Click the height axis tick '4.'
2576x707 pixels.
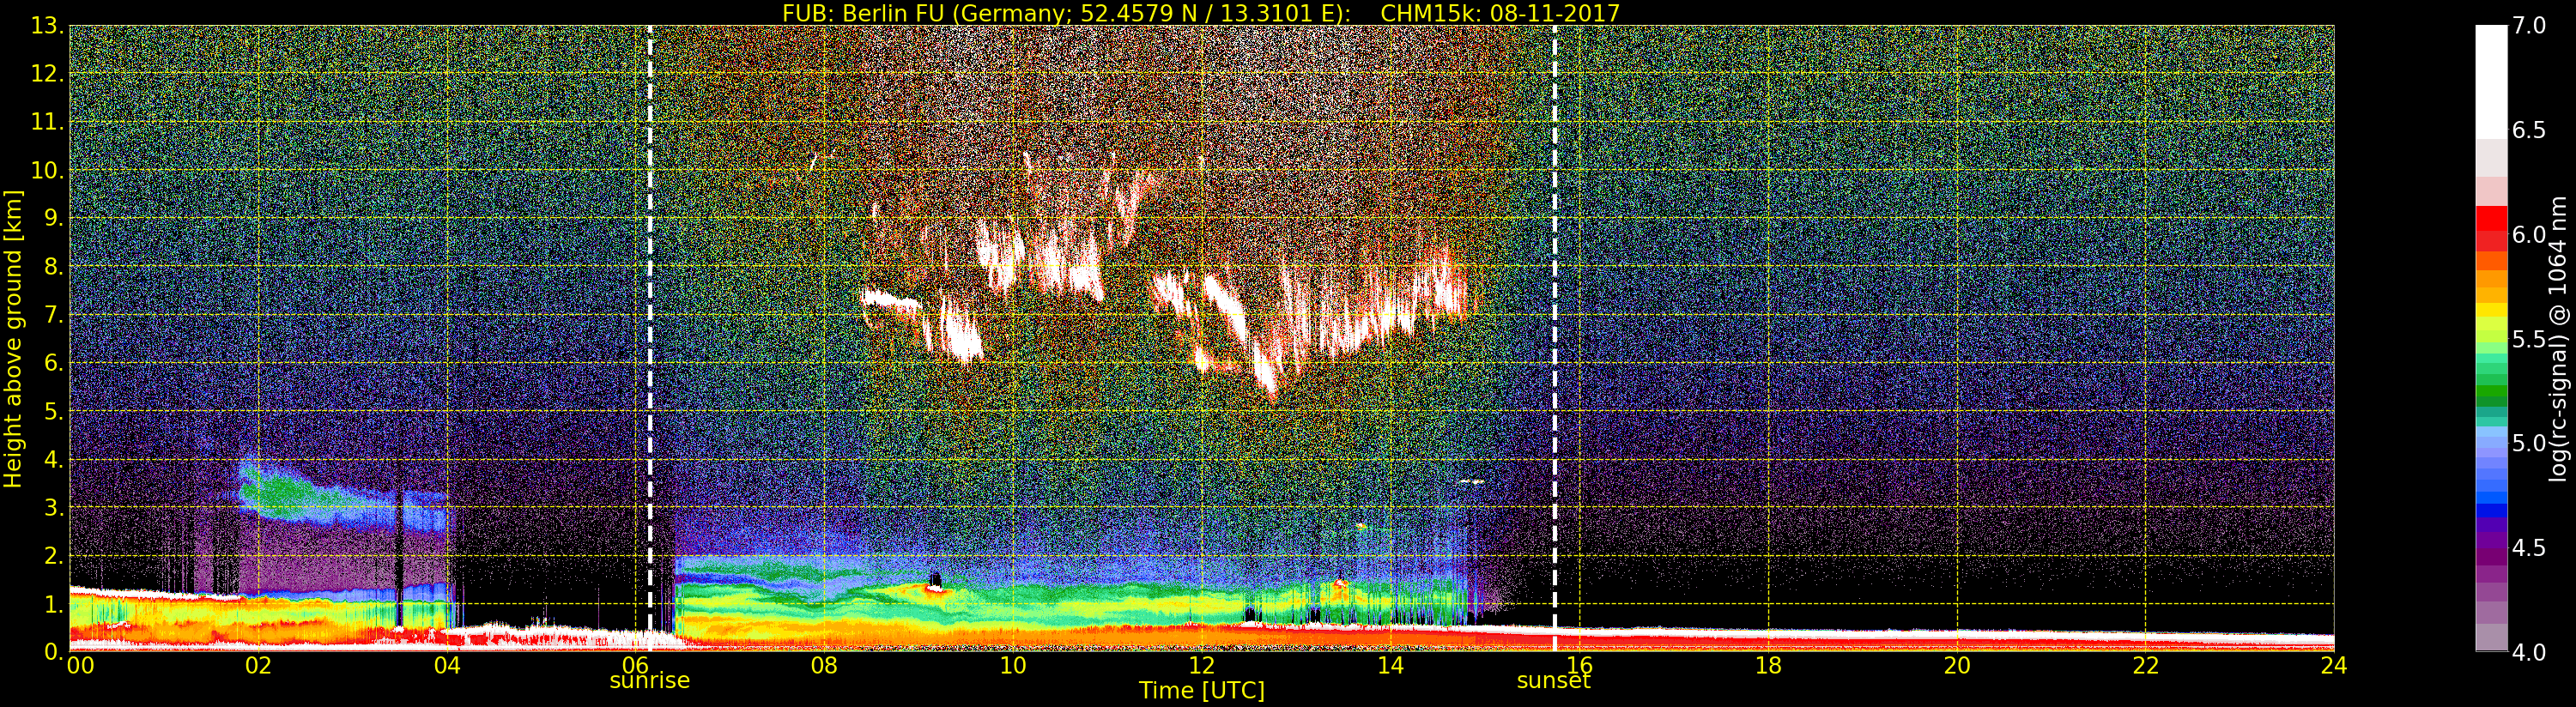(53, 459)
